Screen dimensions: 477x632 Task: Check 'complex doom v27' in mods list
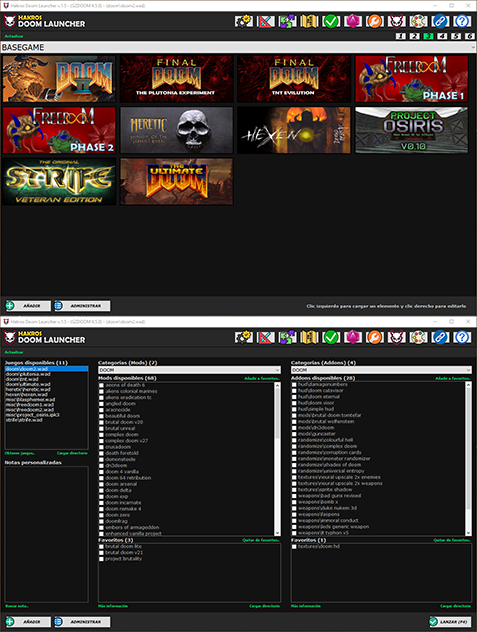coord(101,441)
